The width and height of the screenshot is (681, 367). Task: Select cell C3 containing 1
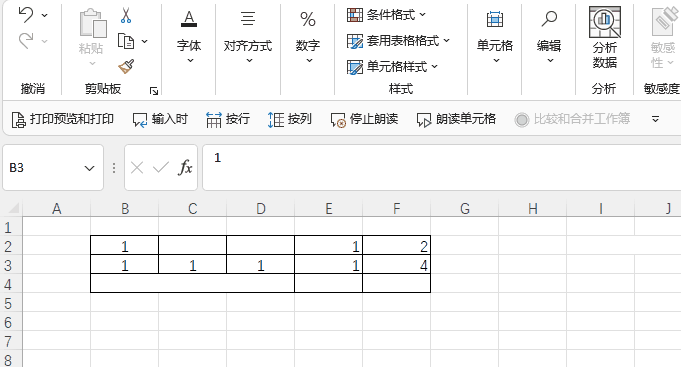coord(192,265)
